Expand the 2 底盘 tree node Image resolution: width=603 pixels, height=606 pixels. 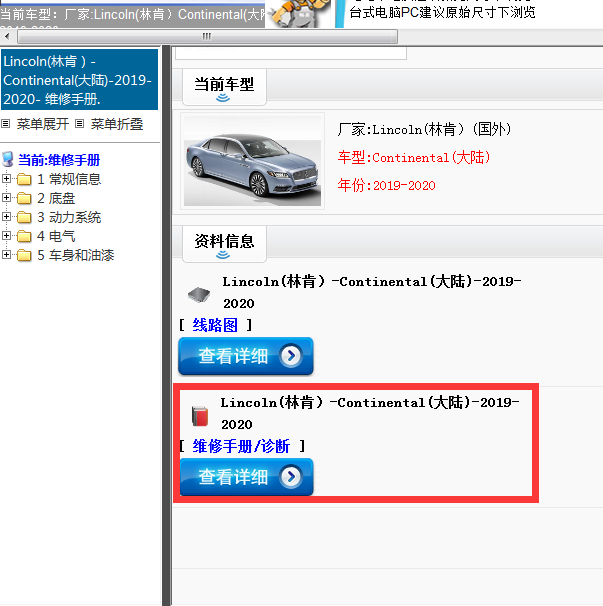coord(6,197)
